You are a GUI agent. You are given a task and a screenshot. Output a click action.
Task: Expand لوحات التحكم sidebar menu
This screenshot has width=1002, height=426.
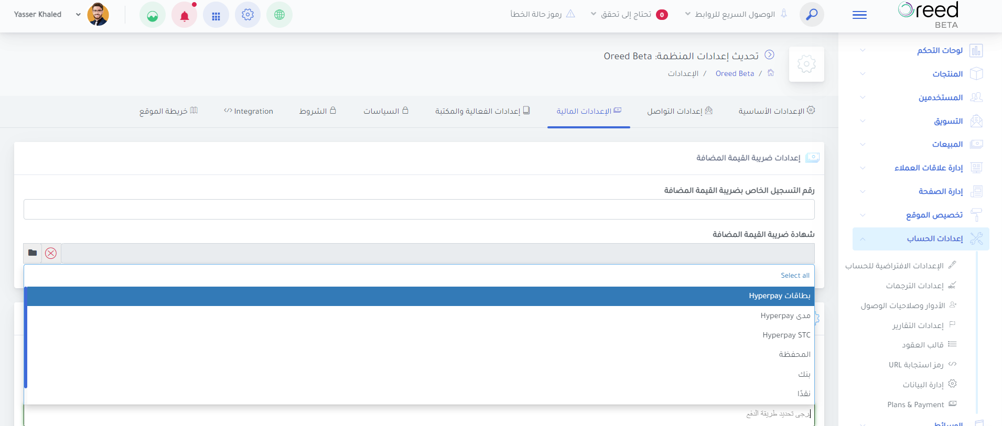pyautogui.click(x=863, y=50)
